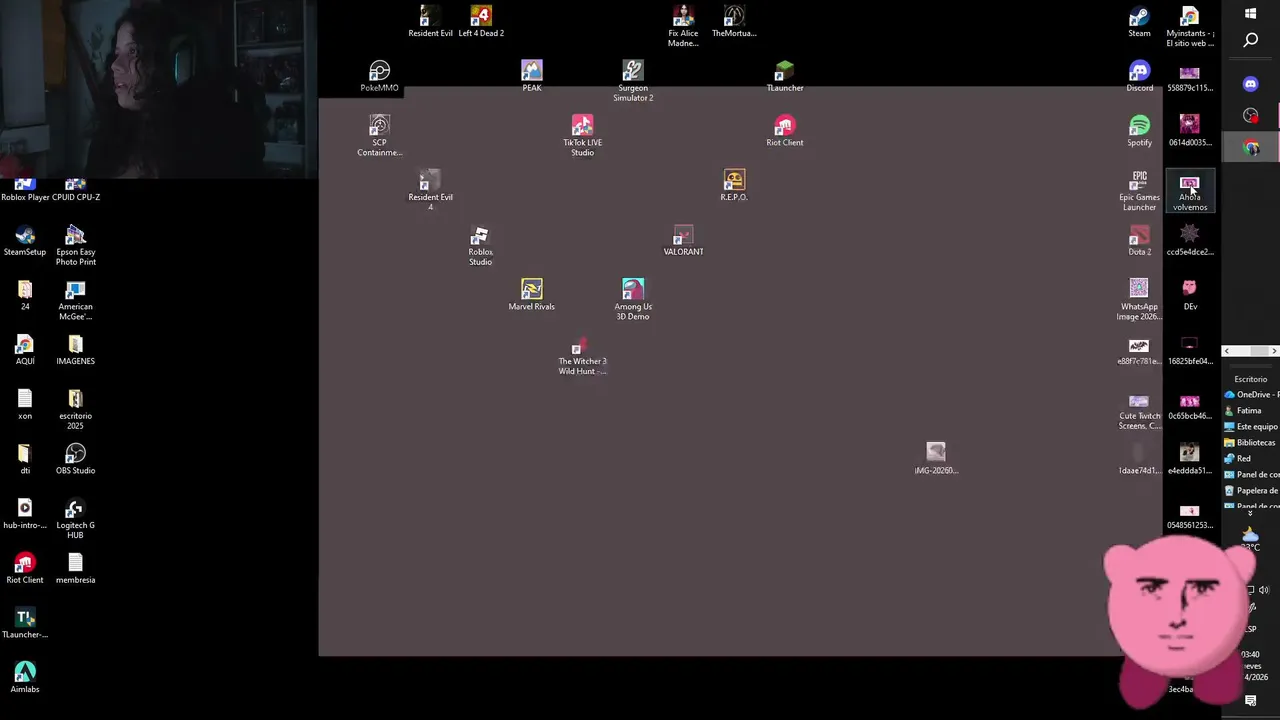This screenshot has width=1280, height=720.
Task: Open the Aimlabs shortcut
Action: [x=25, y=678]
